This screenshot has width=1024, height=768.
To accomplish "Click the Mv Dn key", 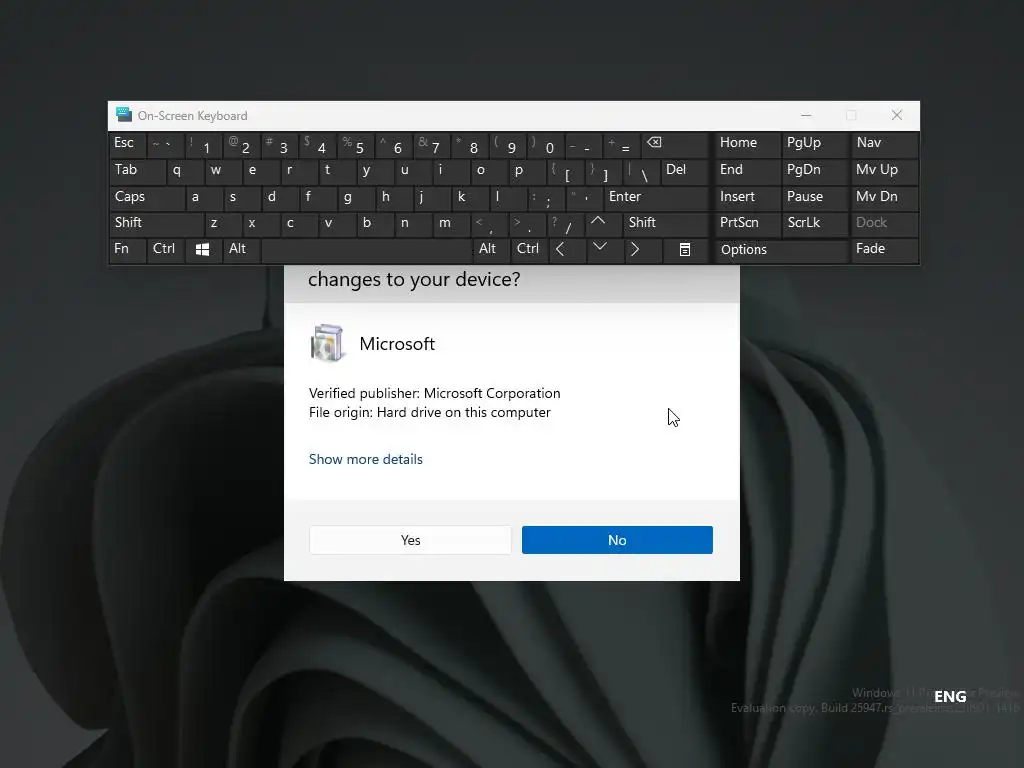I will pyautogui.click(x=884, y=197).
